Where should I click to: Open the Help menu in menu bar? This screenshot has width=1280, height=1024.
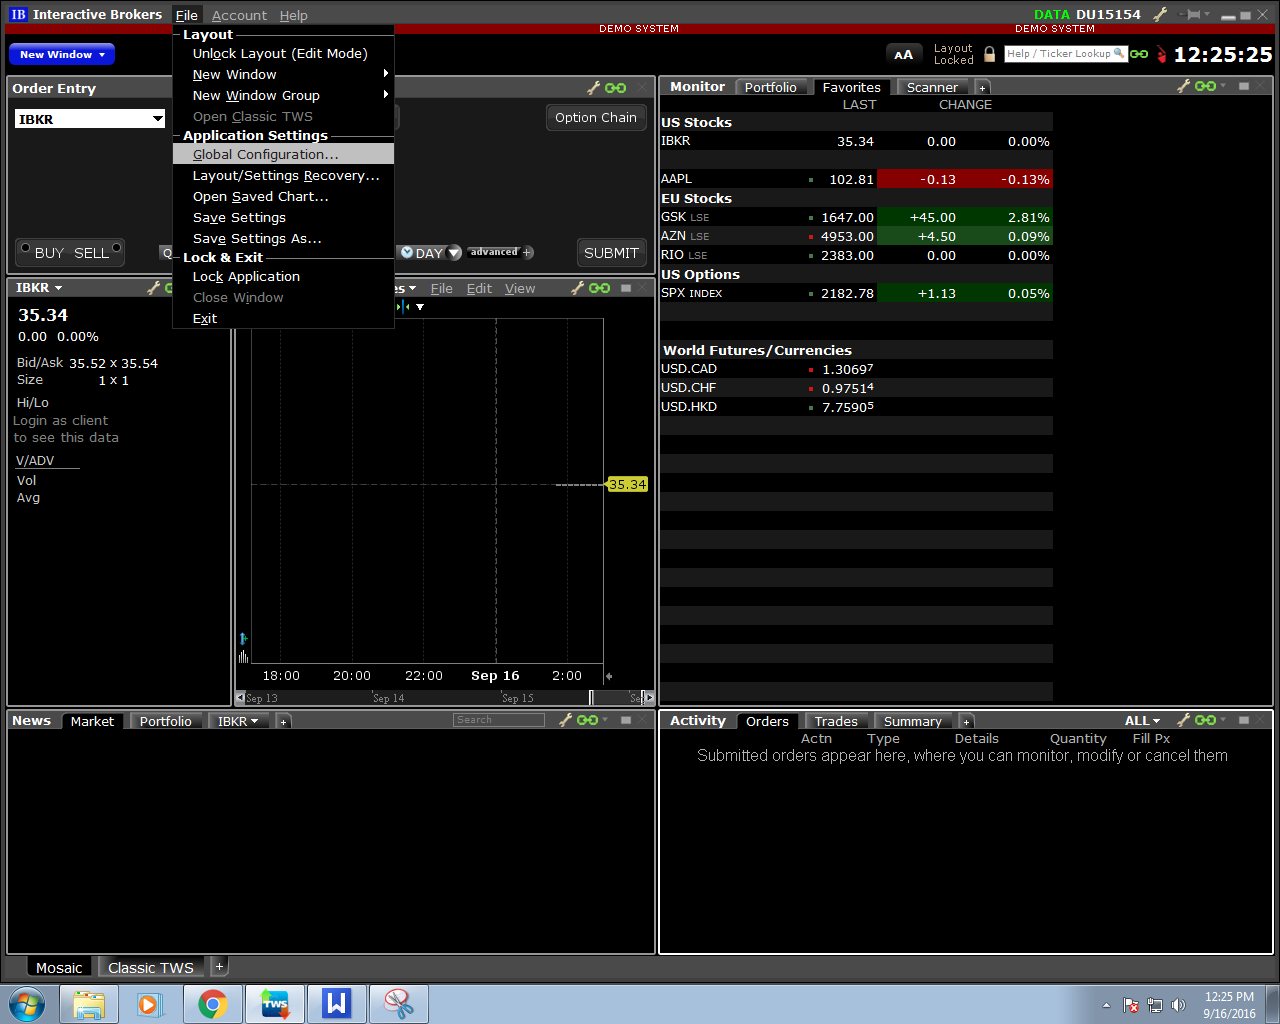coord(293,15)
